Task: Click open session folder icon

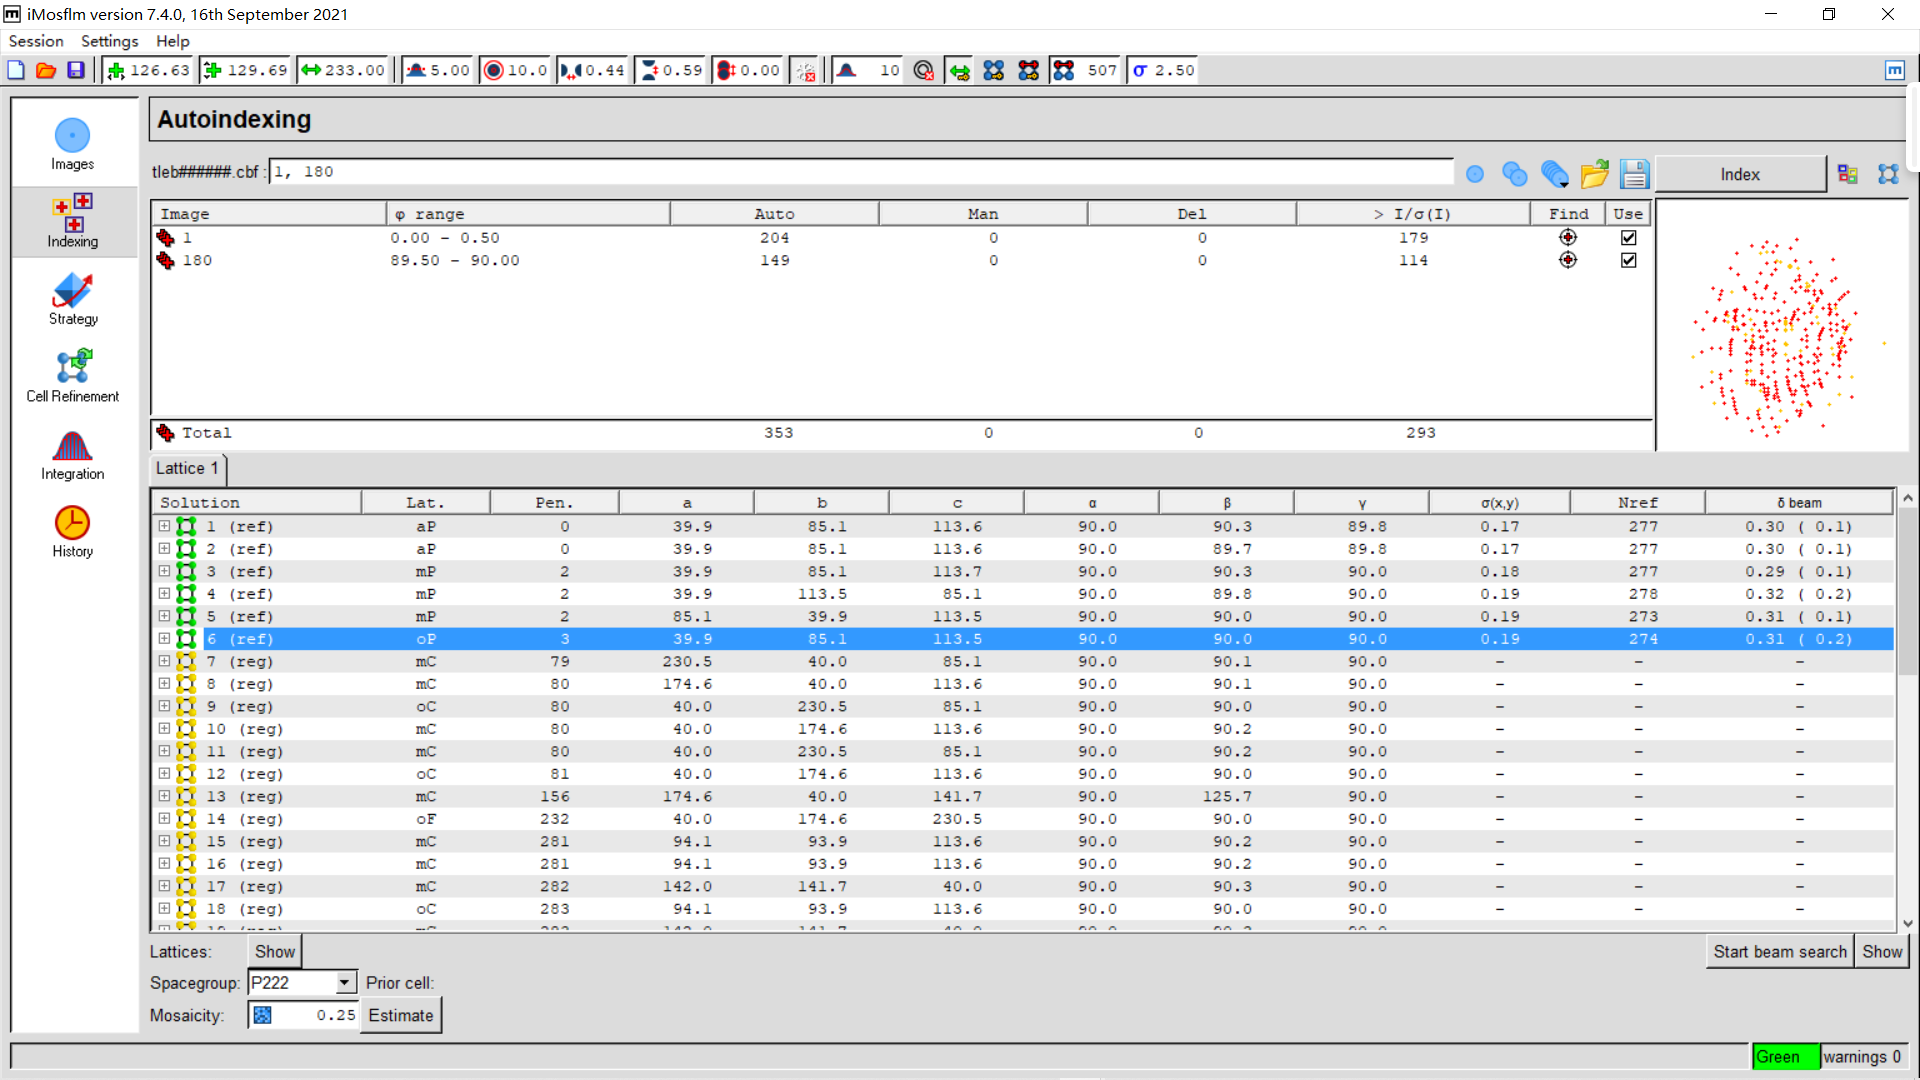Action: tap(46, 70)
